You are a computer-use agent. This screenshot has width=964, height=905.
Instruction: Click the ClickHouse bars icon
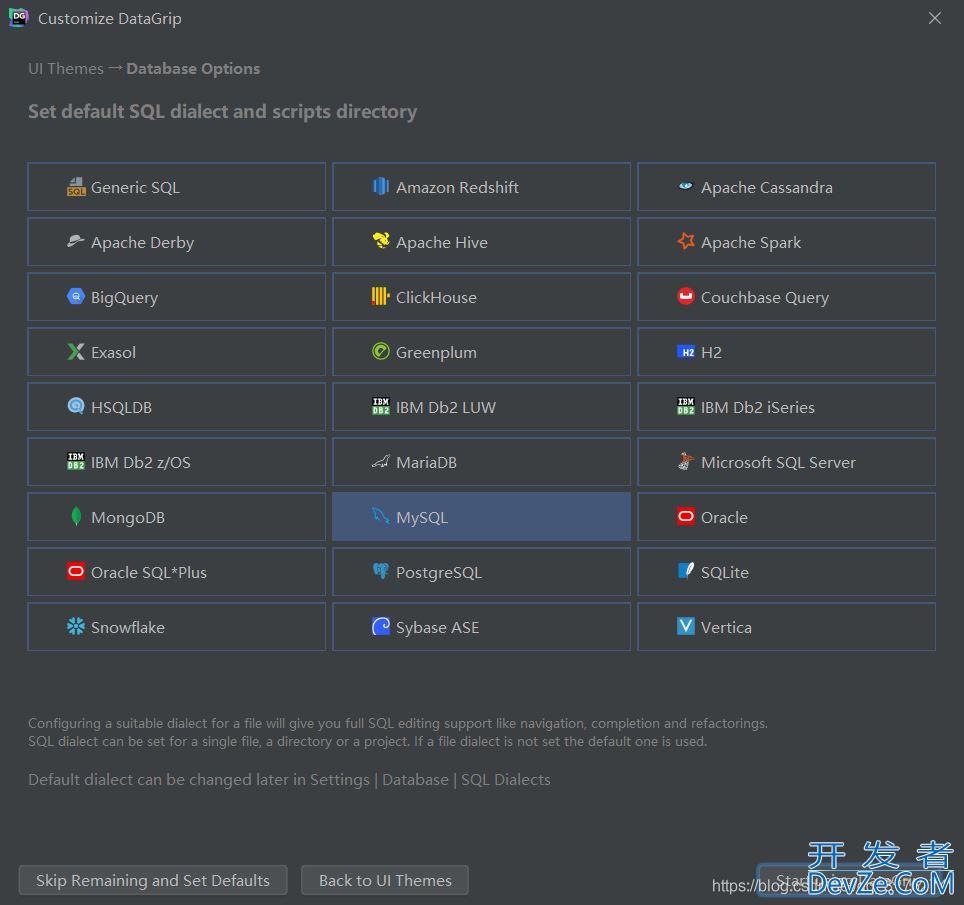(x=381, y=296)
